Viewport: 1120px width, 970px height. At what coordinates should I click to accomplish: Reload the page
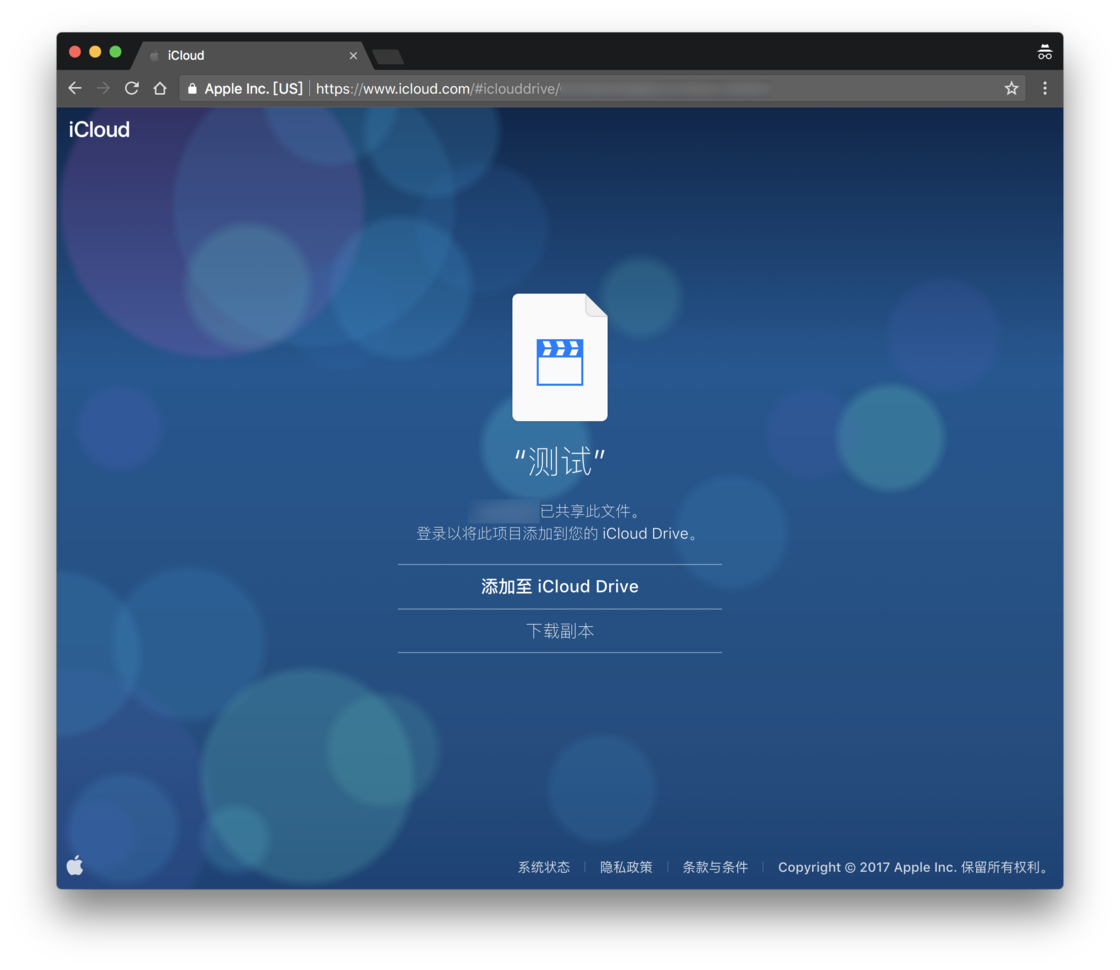pyautogui.click(x=132, y=88)
